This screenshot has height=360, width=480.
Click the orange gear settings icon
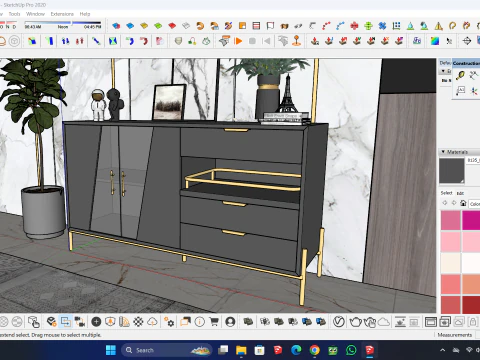169,322
